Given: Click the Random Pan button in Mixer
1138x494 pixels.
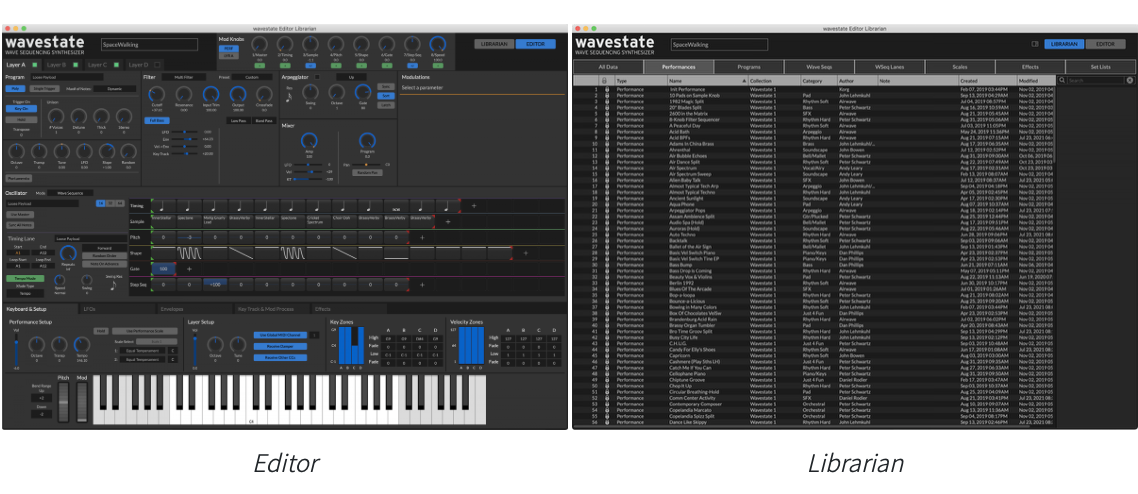Looking at the screenshot, I should click(x=367, y=173).
